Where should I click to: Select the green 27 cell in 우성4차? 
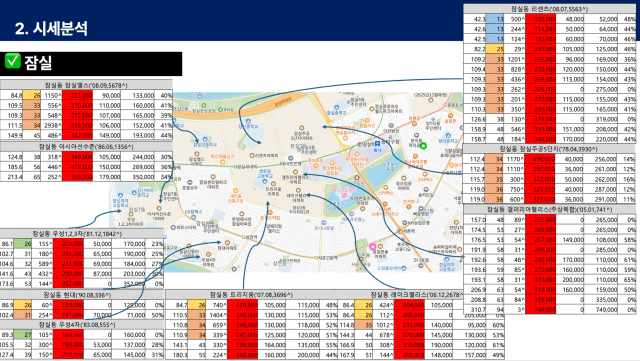pos(22,335)
